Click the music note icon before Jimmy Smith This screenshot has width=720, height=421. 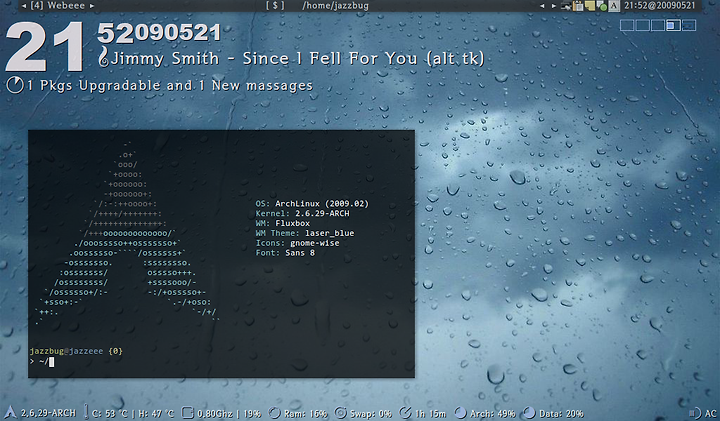pos(104,58)
